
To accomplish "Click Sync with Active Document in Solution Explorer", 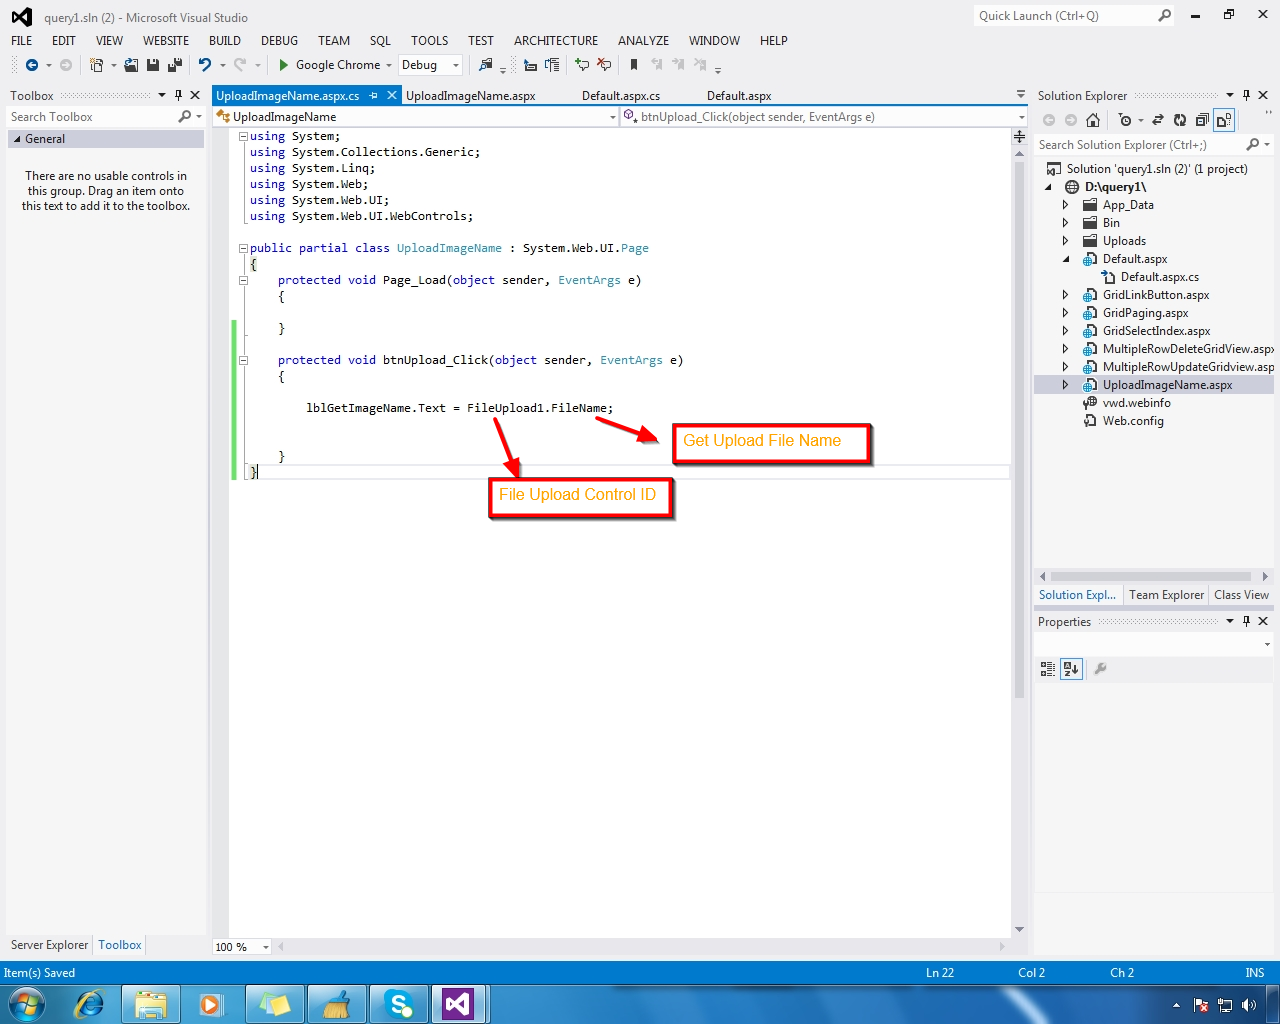I will [x=1158, y=120].
